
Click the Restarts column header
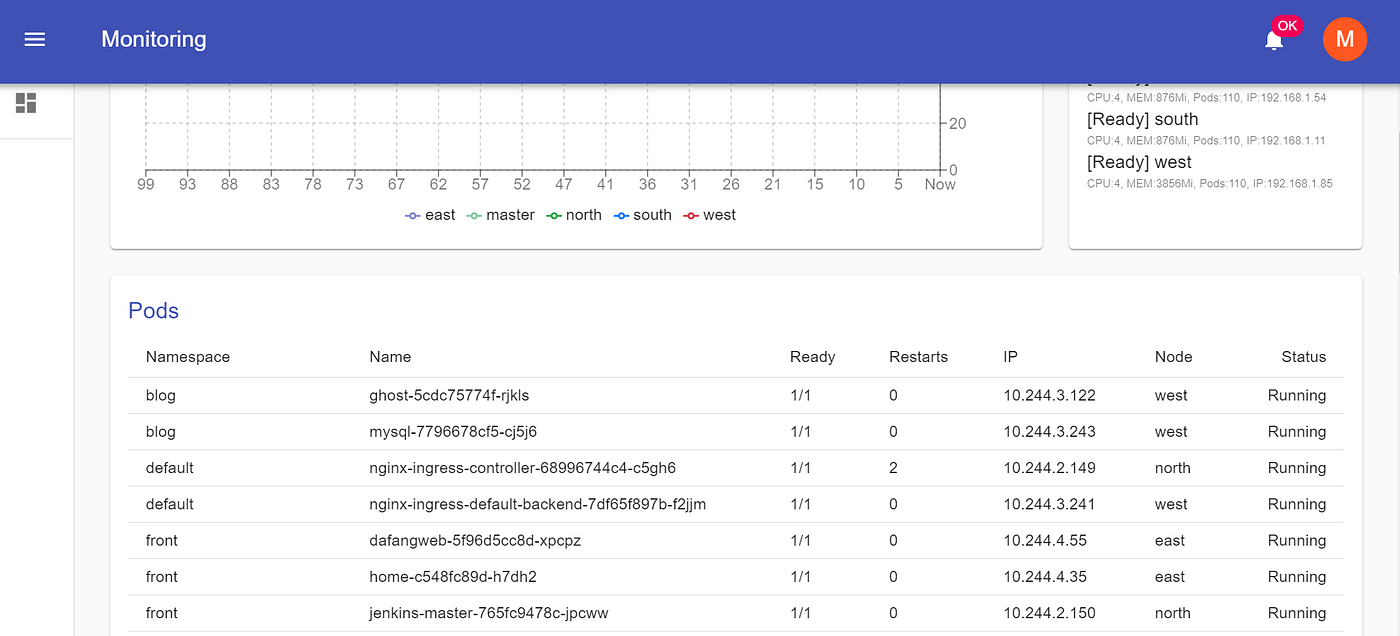918,357
